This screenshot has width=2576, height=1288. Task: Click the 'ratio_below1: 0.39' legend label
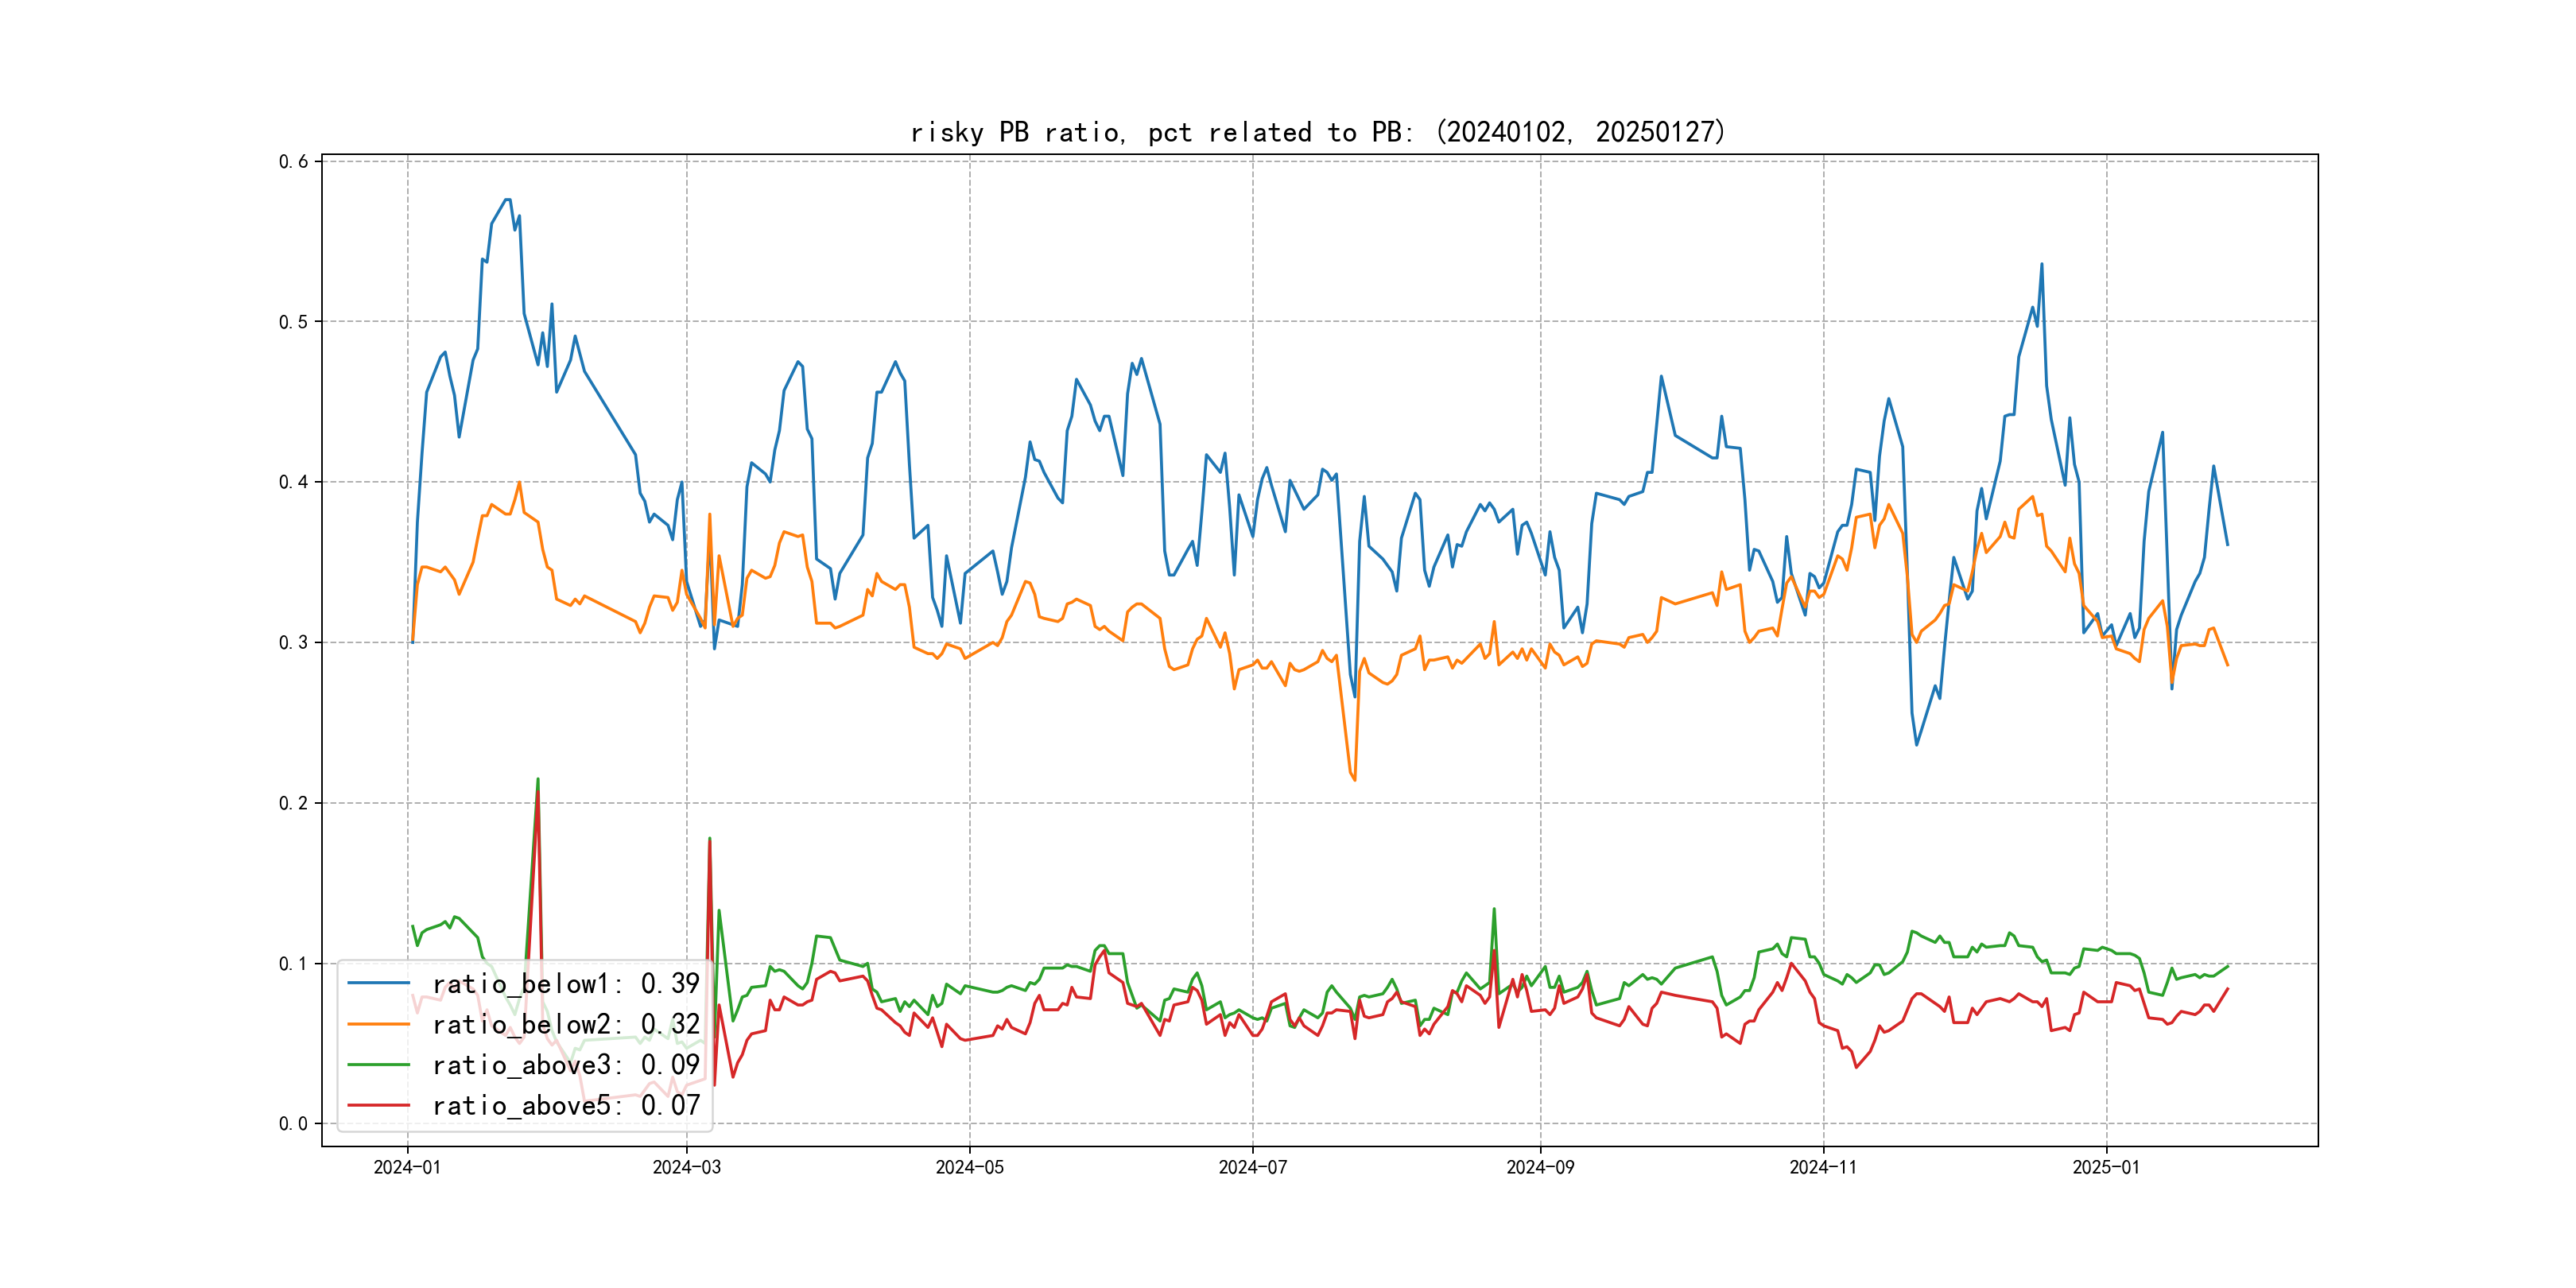566,984
